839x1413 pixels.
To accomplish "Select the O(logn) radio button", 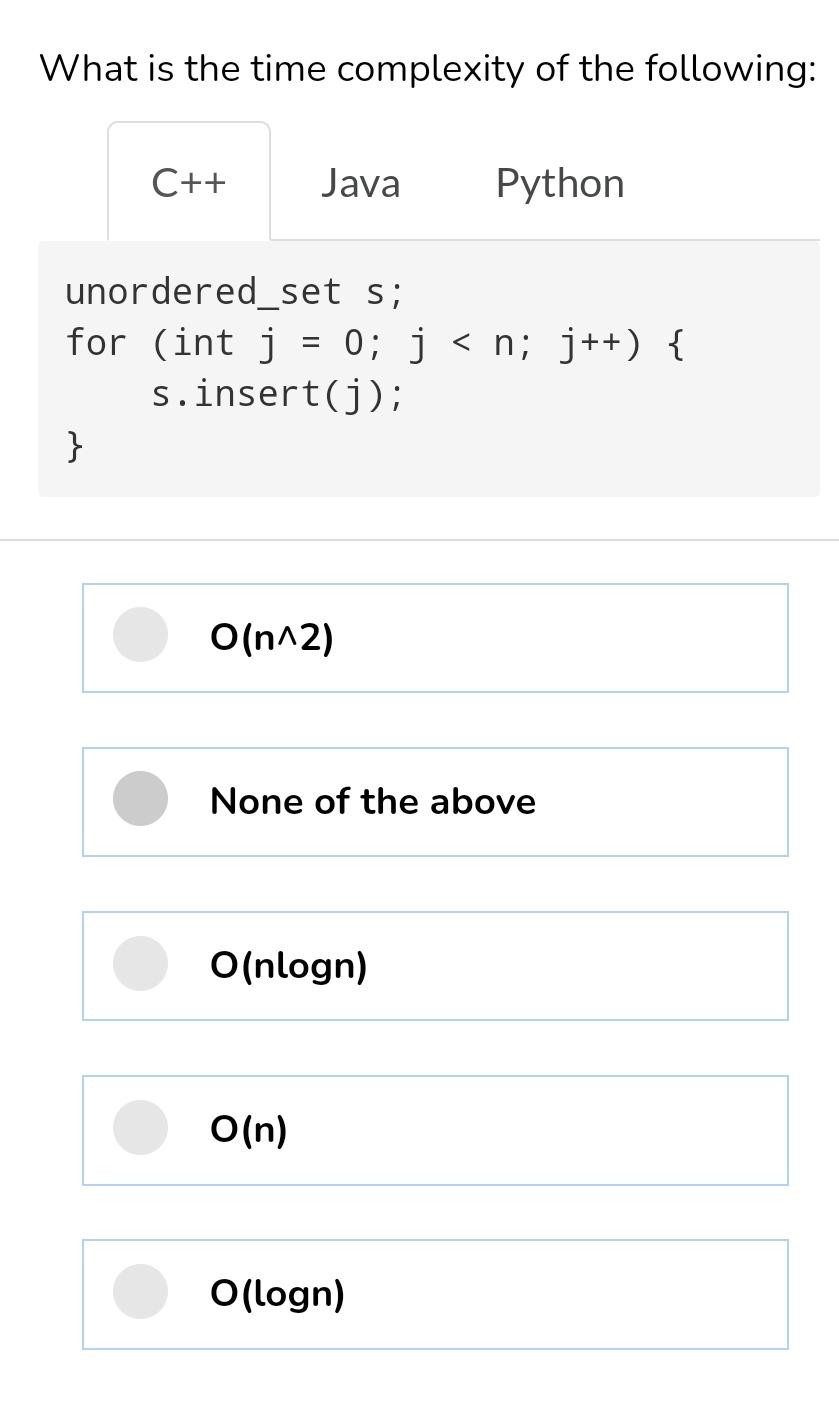I will [140, 1291].
